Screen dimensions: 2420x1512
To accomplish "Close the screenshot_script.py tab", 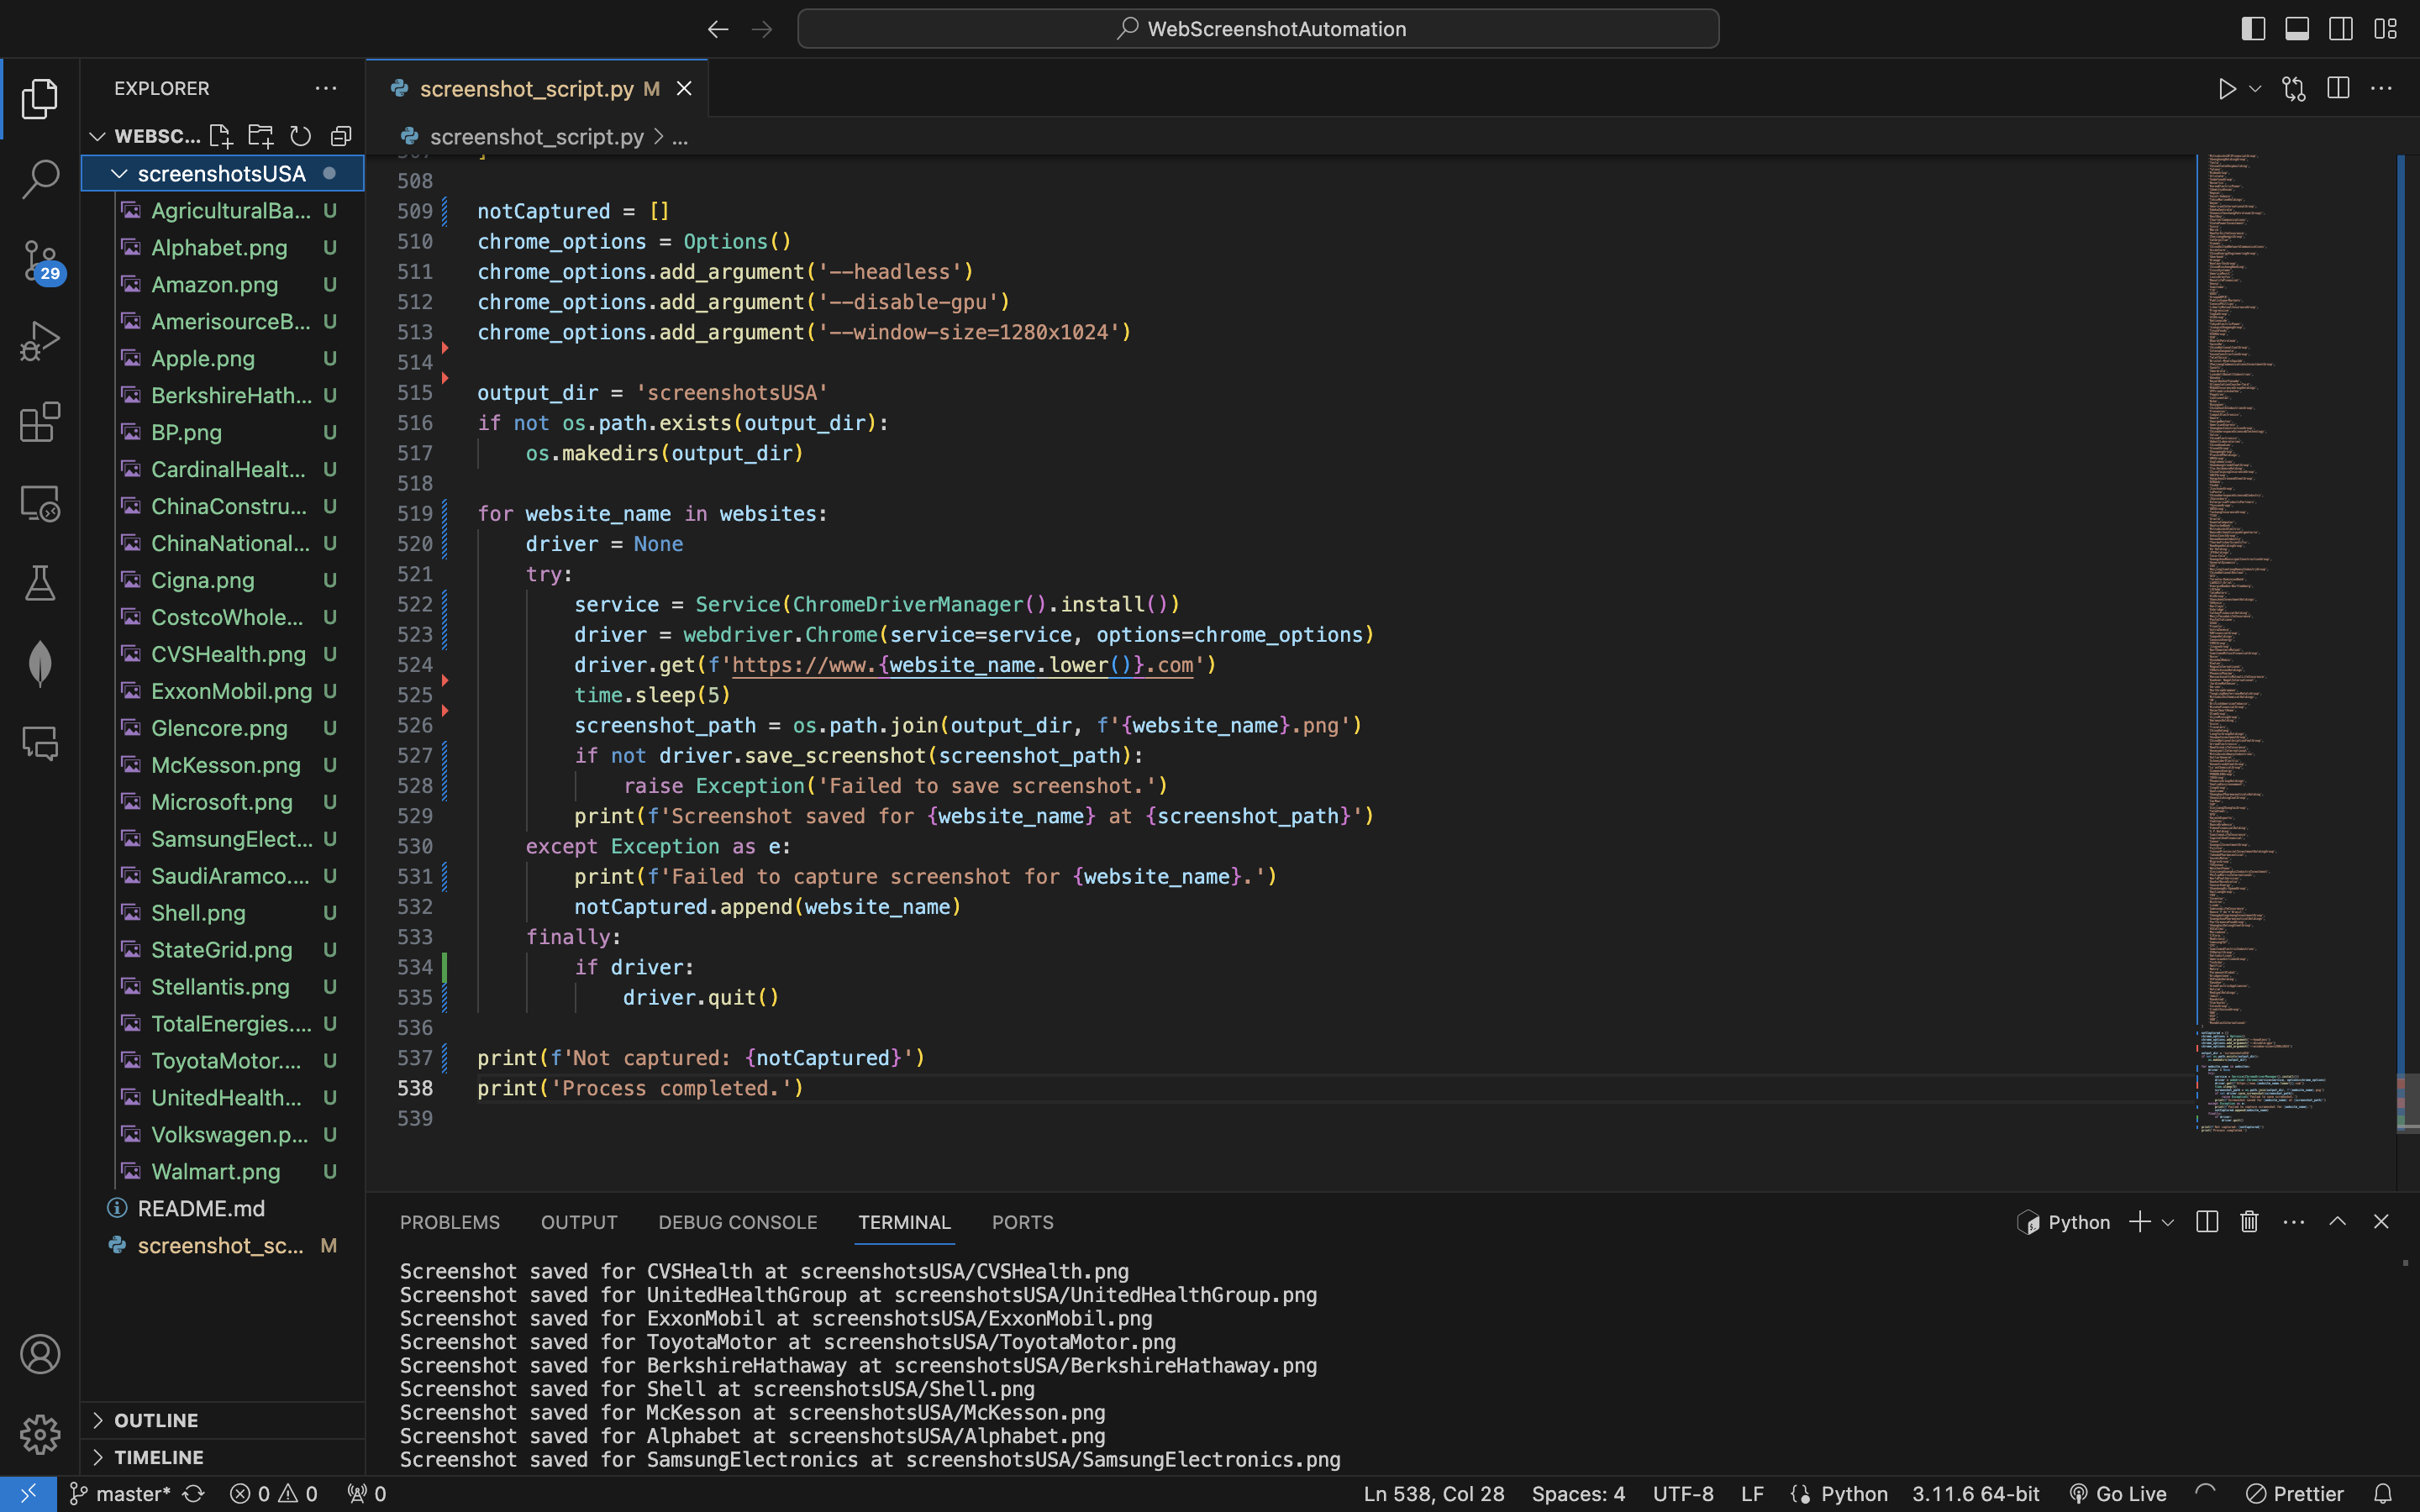I will coord(684,89).
